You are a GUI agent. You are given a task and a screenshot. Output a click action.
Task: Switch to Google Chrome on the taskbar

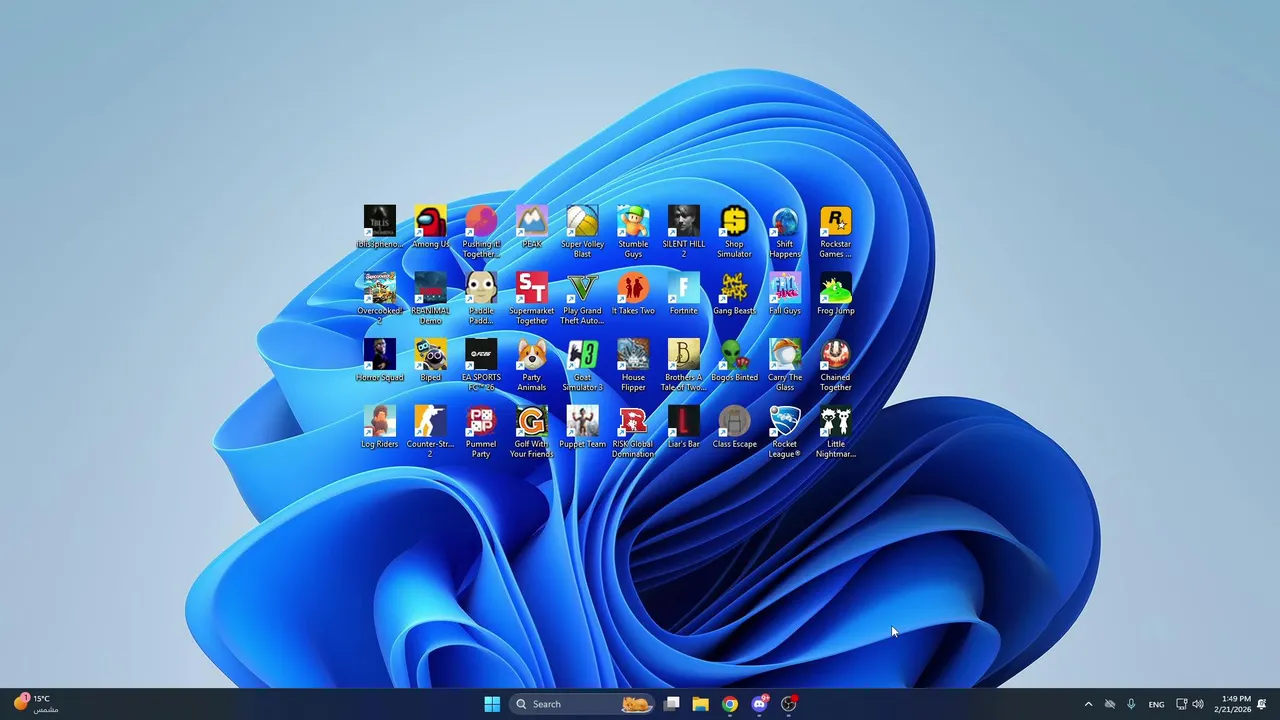(730, 704)
